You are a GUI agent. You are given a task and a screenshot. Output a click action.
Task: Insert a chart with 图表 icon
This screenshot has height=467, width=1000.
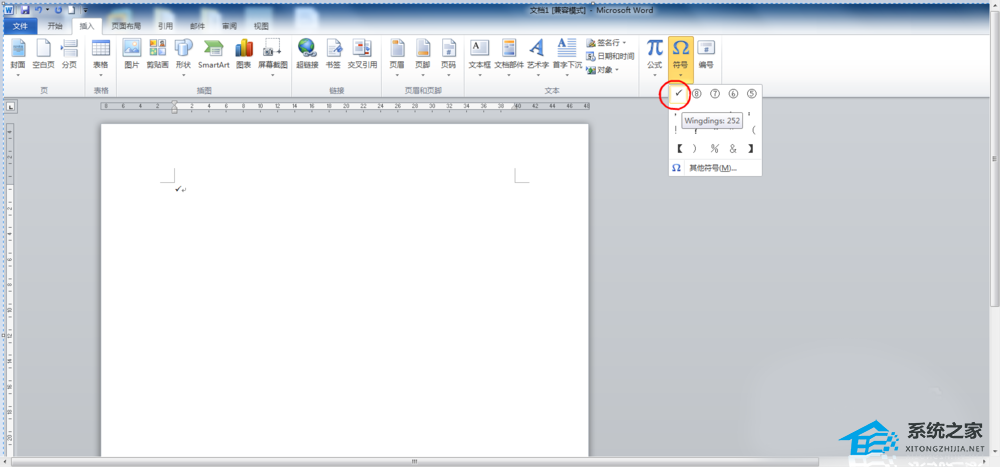click(x=244, y=56)
